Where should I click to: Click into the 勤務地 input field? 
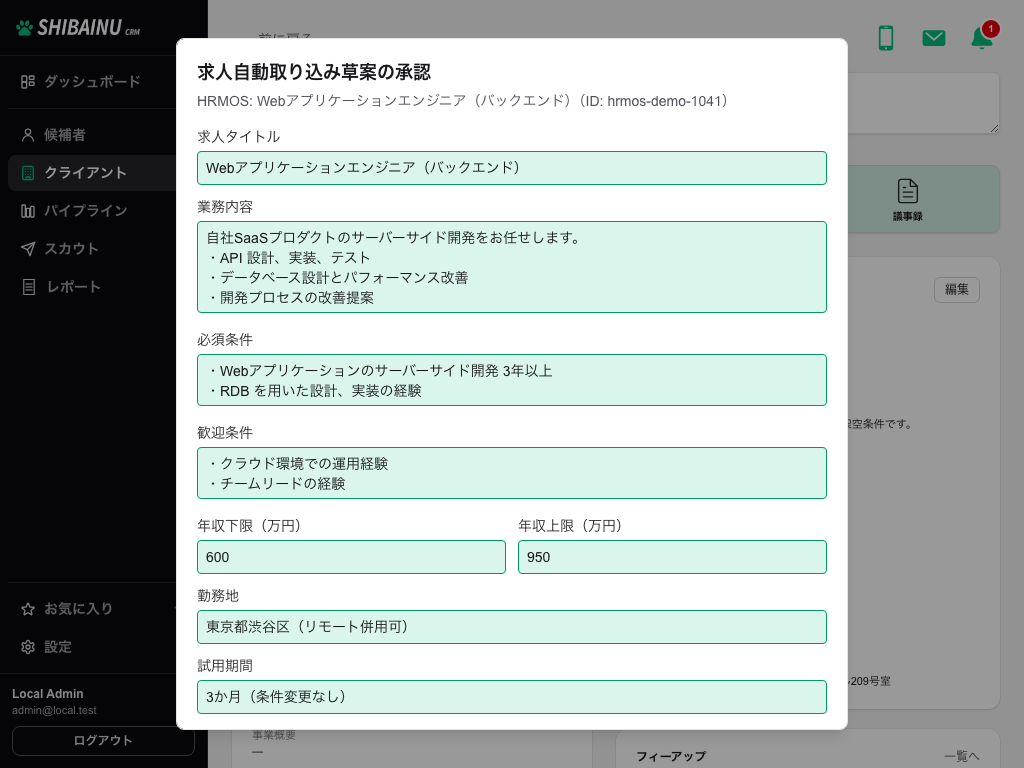(x=512, y=627)
